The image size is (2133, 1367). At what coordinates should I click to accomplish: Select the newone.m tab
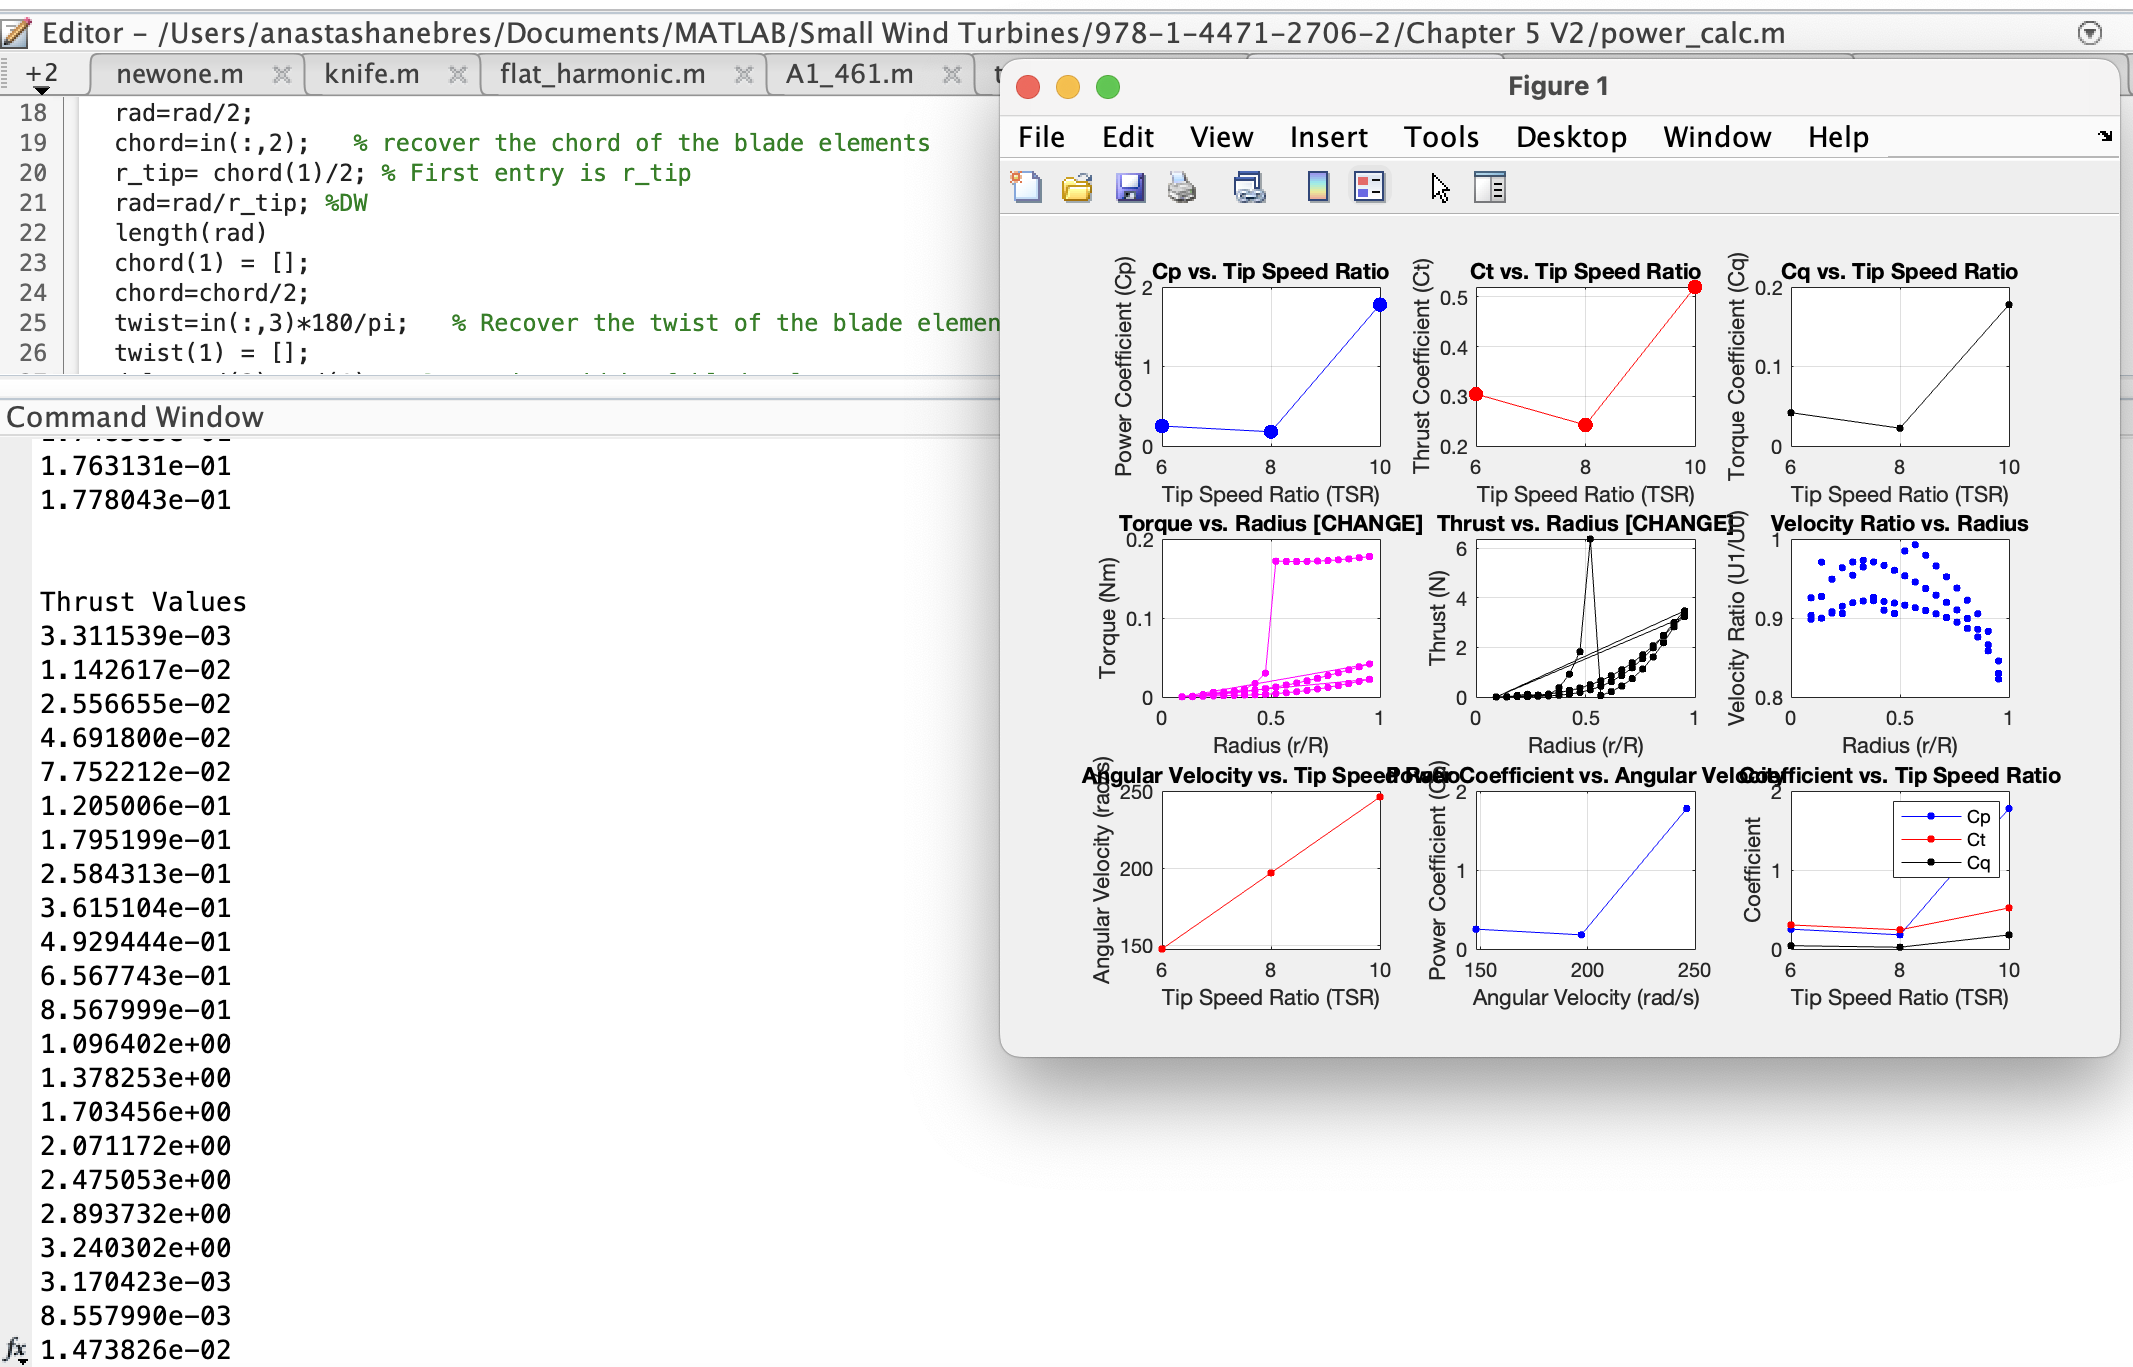point(180,74)
